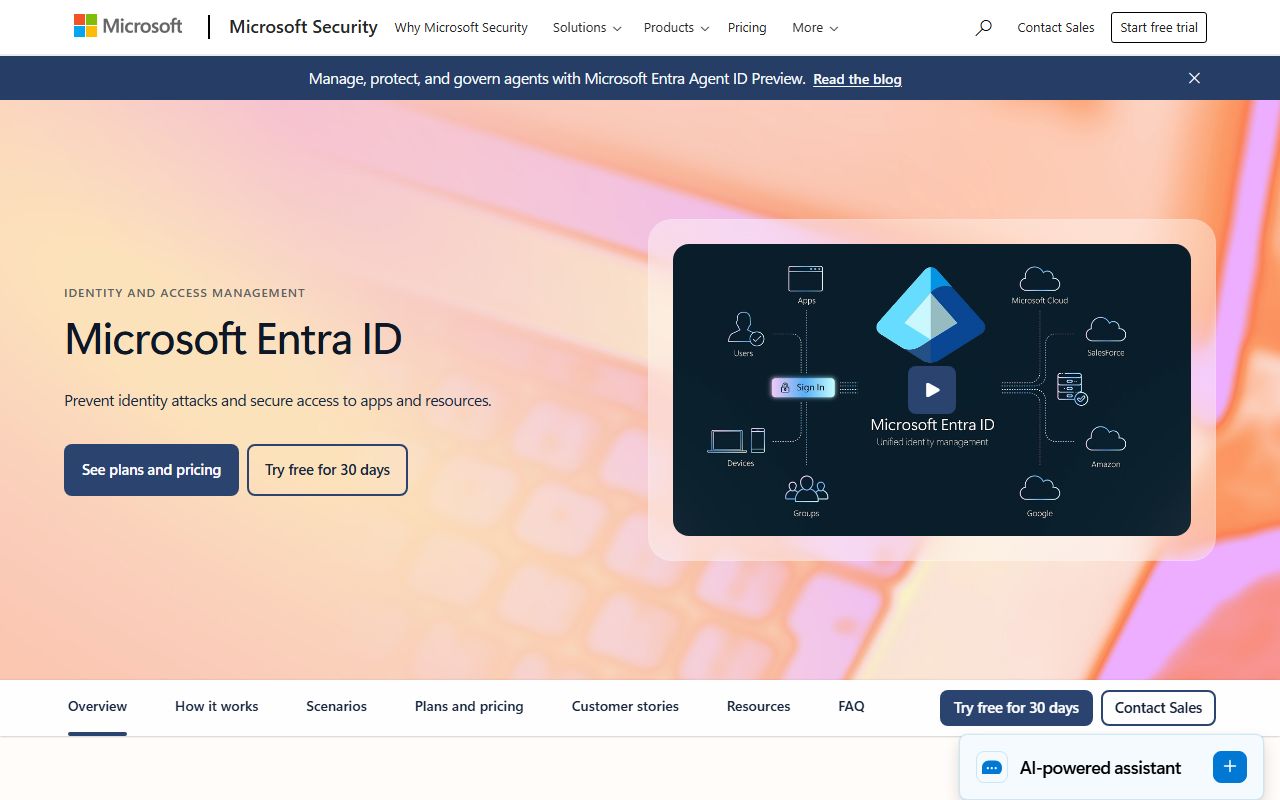Switch to the FAQ section
Image resolution: width=1280 pixels, height=800 pixels.
point(851,706)
